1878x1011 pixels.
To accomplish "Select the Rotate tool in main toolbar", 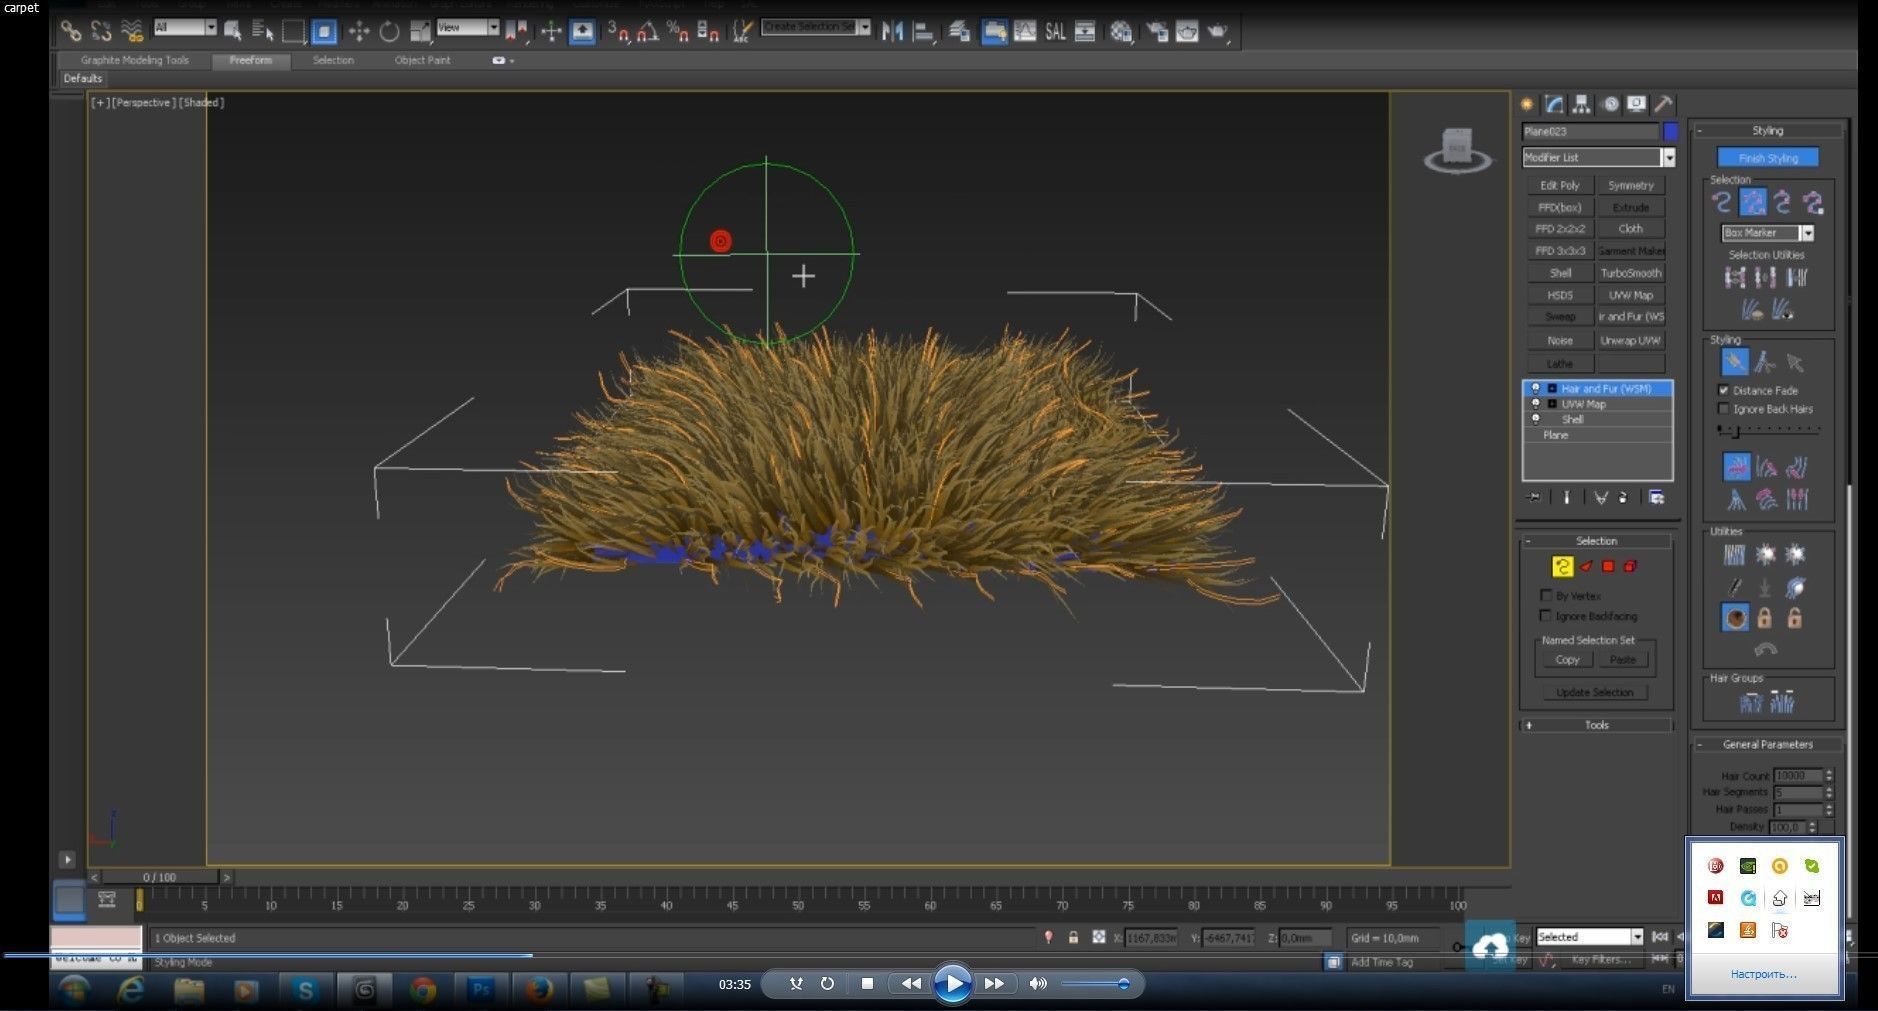I will click(x=389, y=32).
